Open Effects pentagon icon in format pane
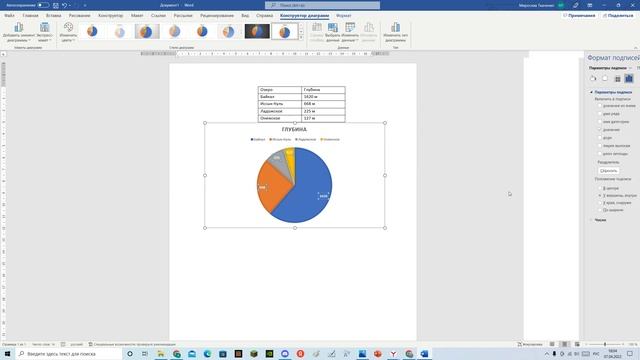The image size is (640, 360). coord(605,78)
